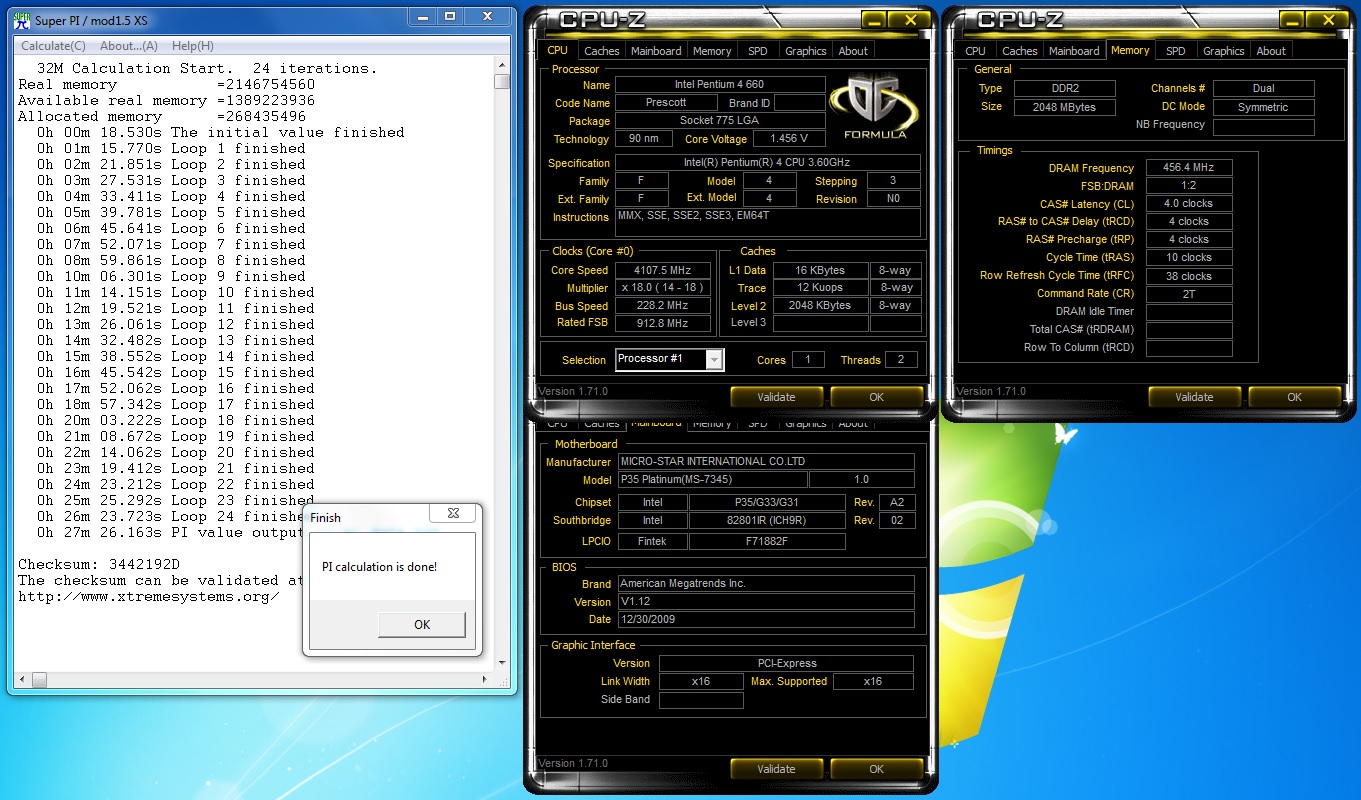This screenshot has height=800, width=1361.
Task: Switch to Graphics tab in left CPU-Z
Action: point(806,51)
